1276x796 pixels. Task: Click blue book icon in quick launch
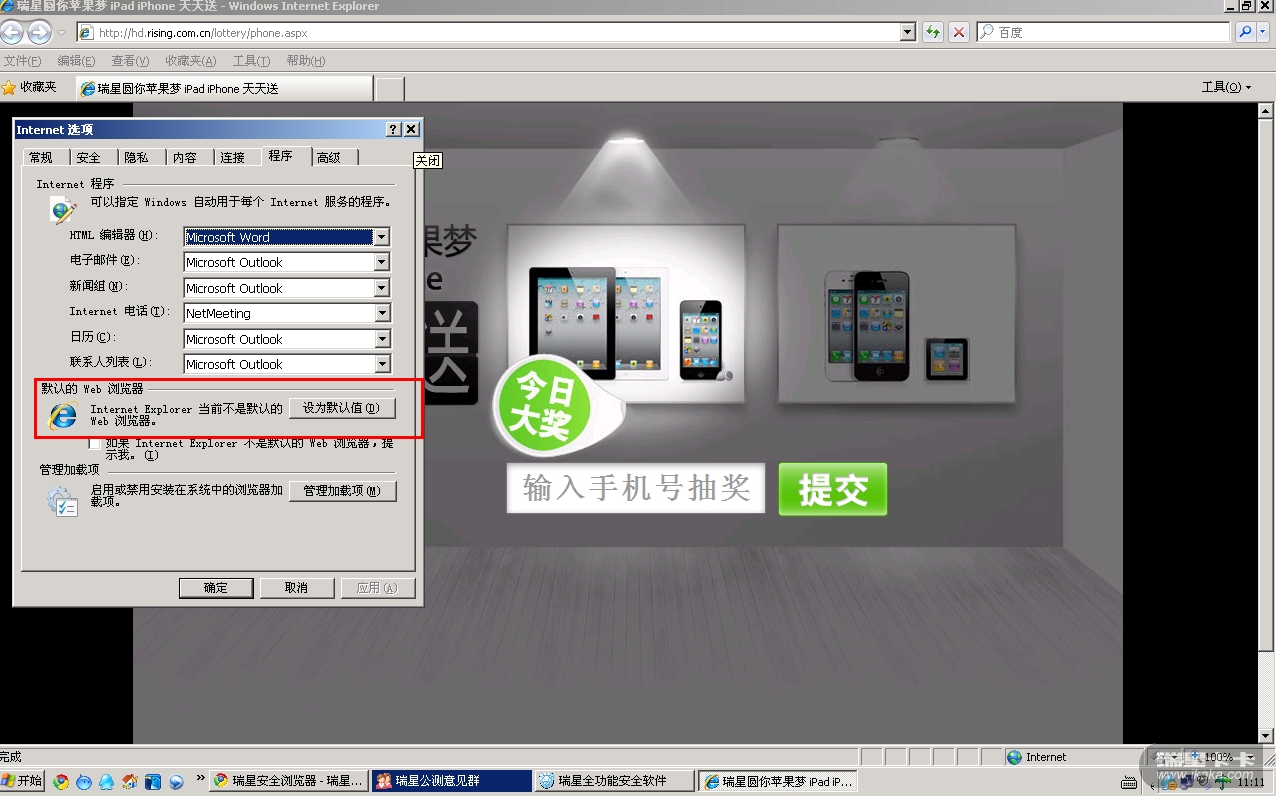(153, 781)
